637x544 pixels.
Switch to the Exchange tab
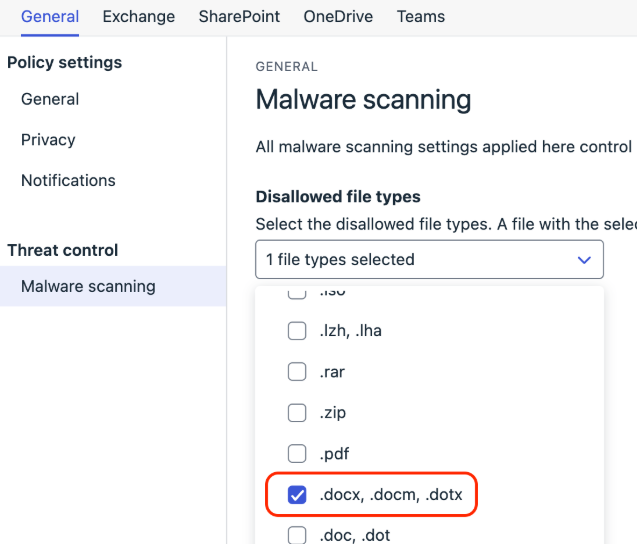(x=139, y=17)
